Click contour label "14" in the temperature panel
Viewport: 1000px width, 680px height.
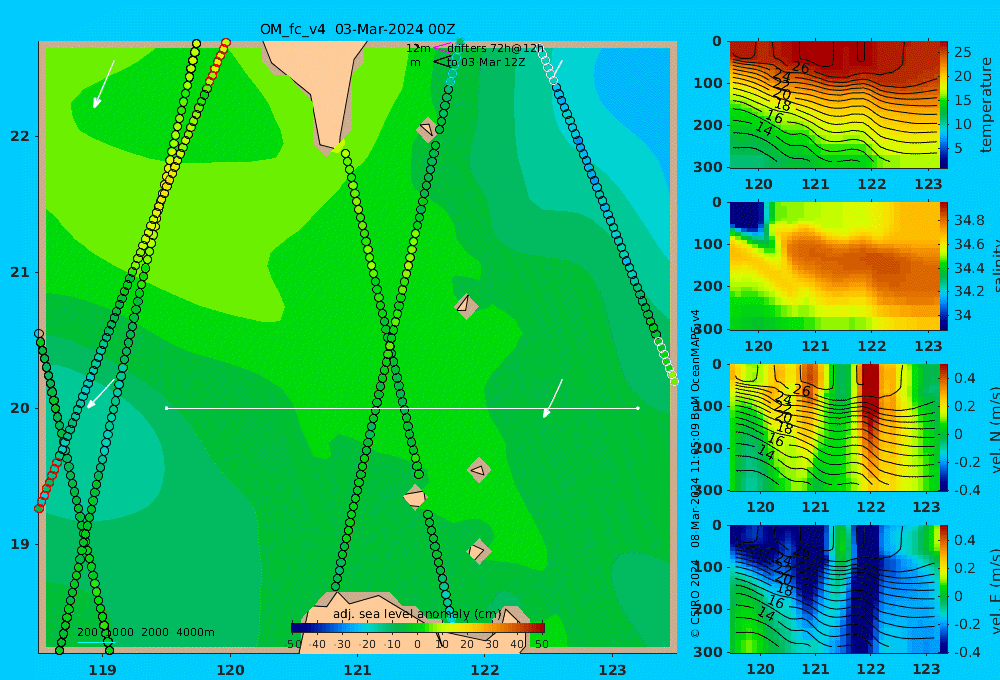click(x=764, y=129)
